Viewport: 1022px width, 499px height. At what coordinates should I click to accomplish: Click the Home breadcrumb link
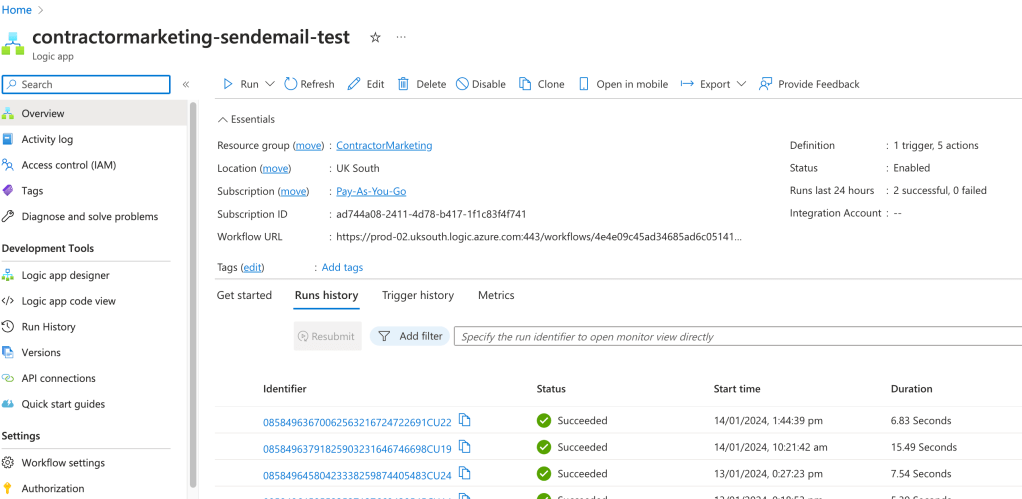pyautogui.click(x=17, y=10)
